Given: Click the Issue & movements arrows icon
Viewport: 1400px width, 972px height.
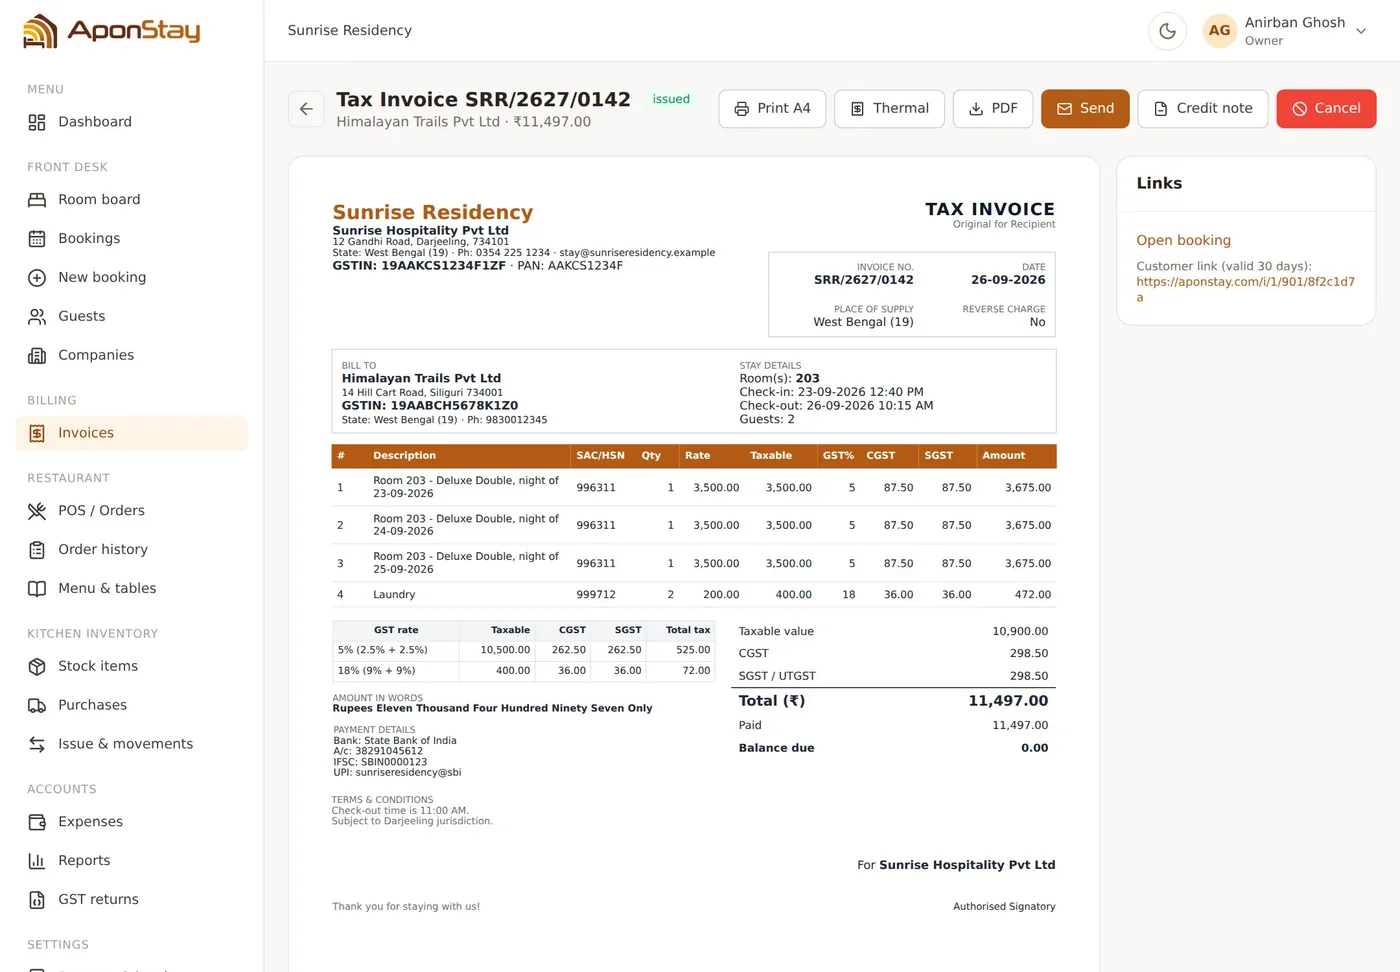Looking at the screenshot, I should 37,745.
